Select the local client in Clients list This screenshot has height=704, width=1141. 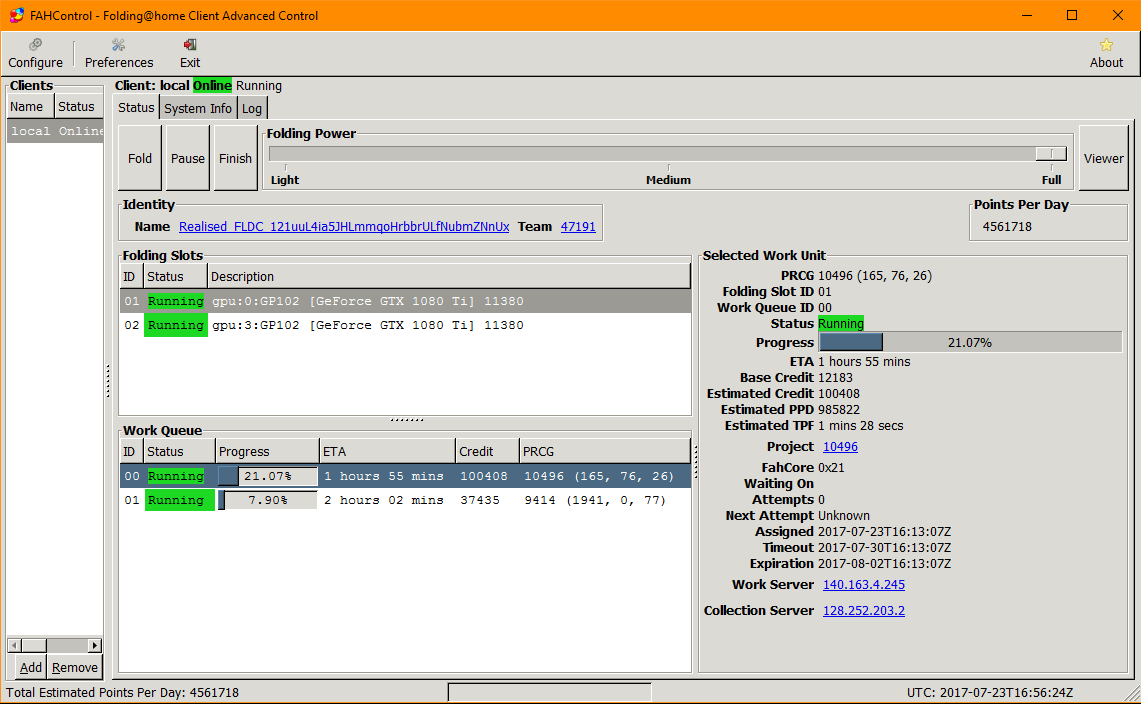(x=55, y=131)
